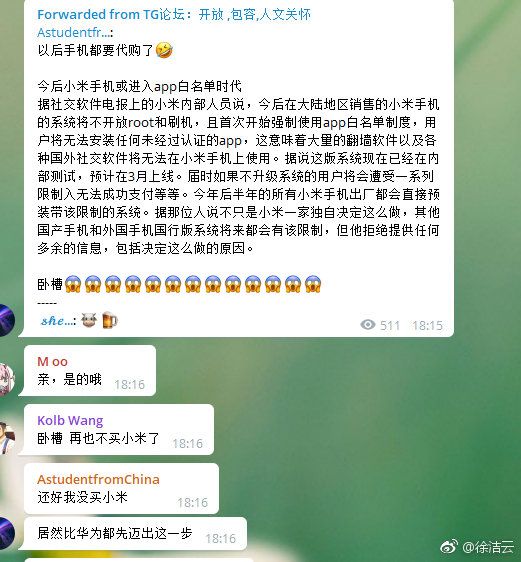Click the rolling laughing emoji
The height and width of the screenshot is (562, 521).
pos(164,50)
